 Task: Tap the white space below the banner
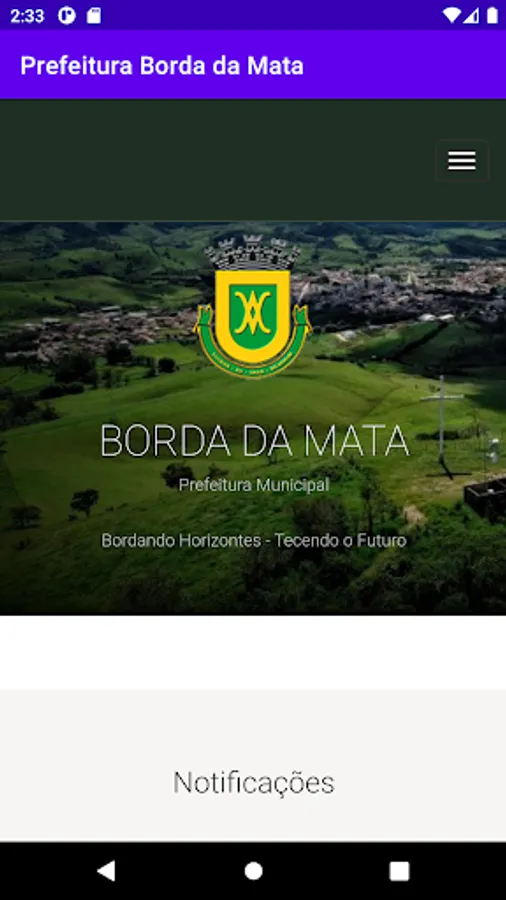(253, 652)
